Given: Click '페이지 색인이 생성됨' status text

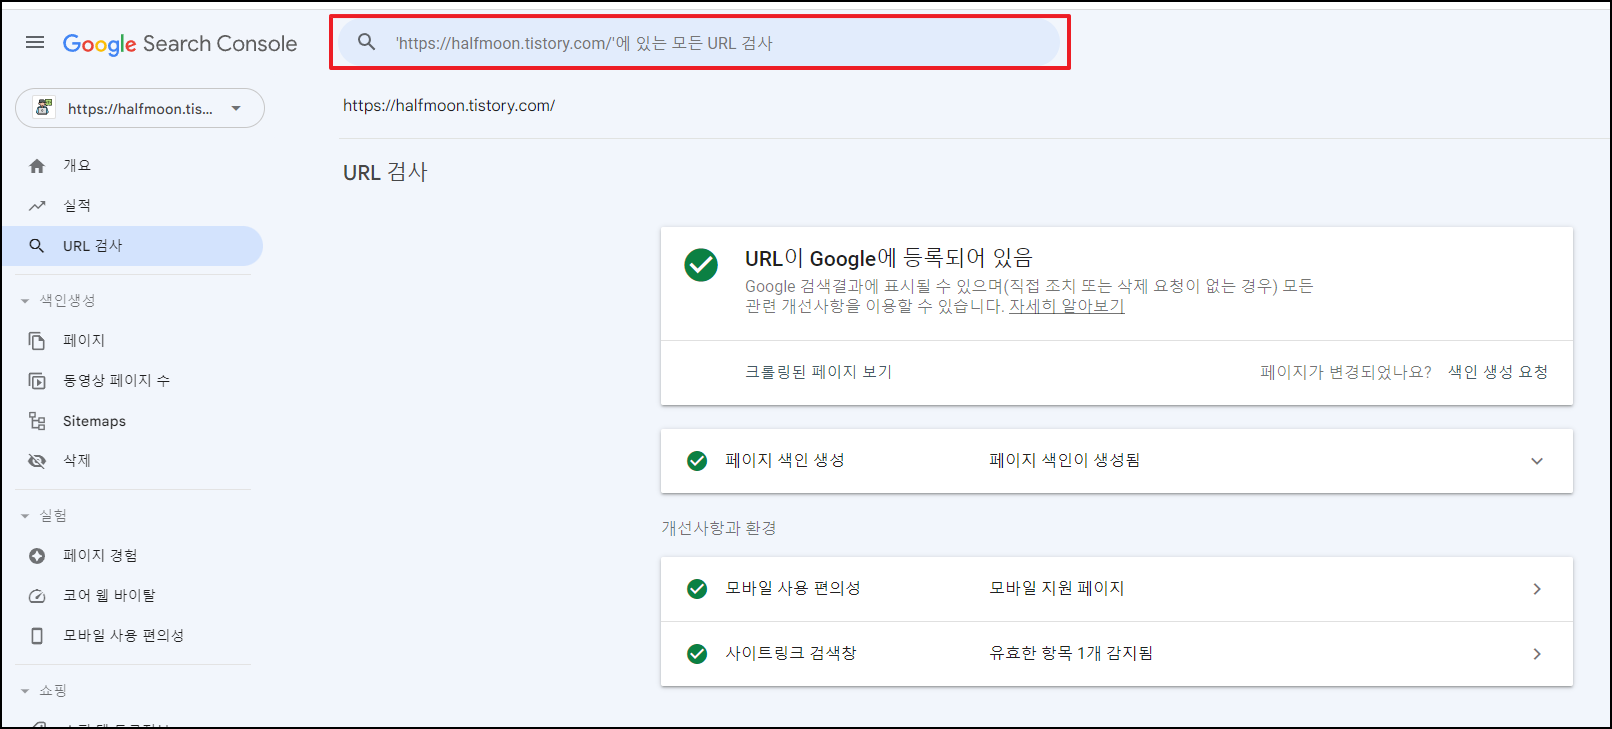Looking at the screenshot, I should coord(1064,461).
